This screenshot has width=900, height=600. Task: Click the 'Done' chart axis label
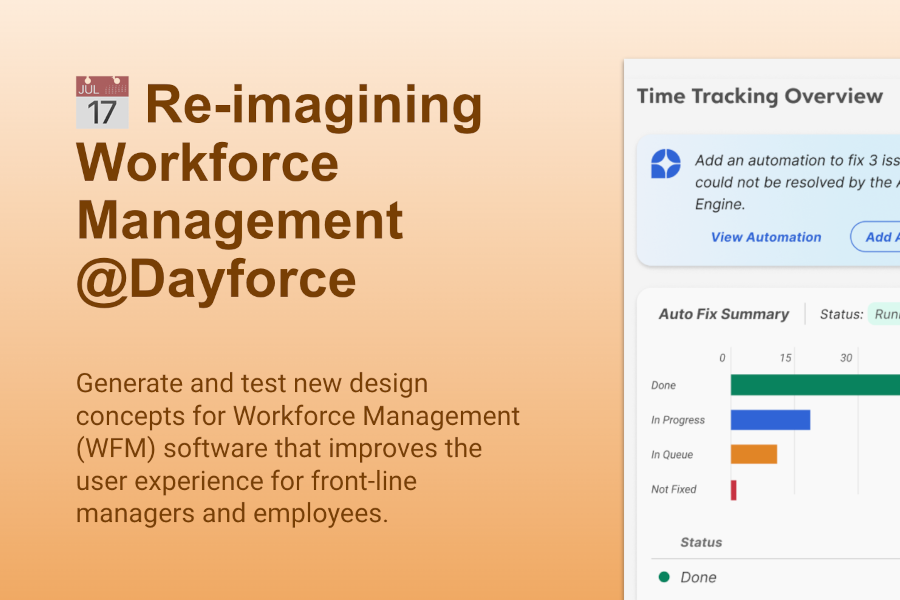663,385
